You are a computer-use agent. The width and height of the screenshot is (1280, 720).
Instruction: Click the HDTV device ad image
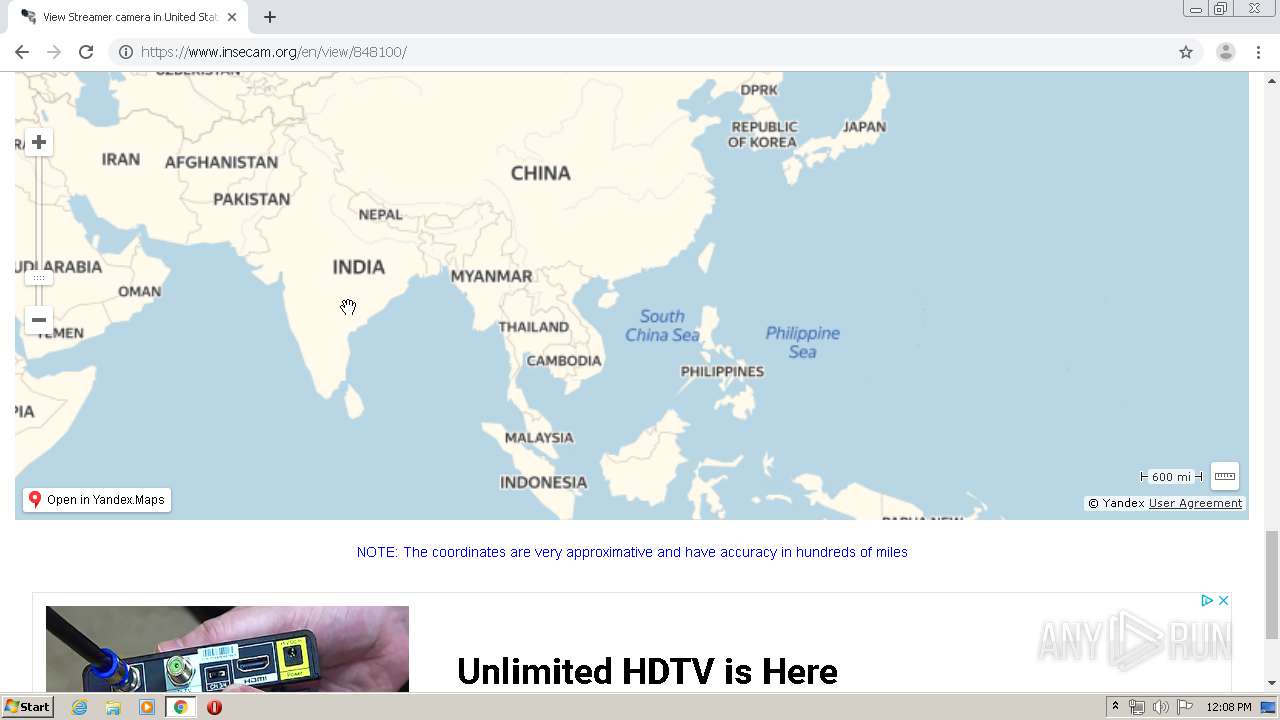coord(227,649)
